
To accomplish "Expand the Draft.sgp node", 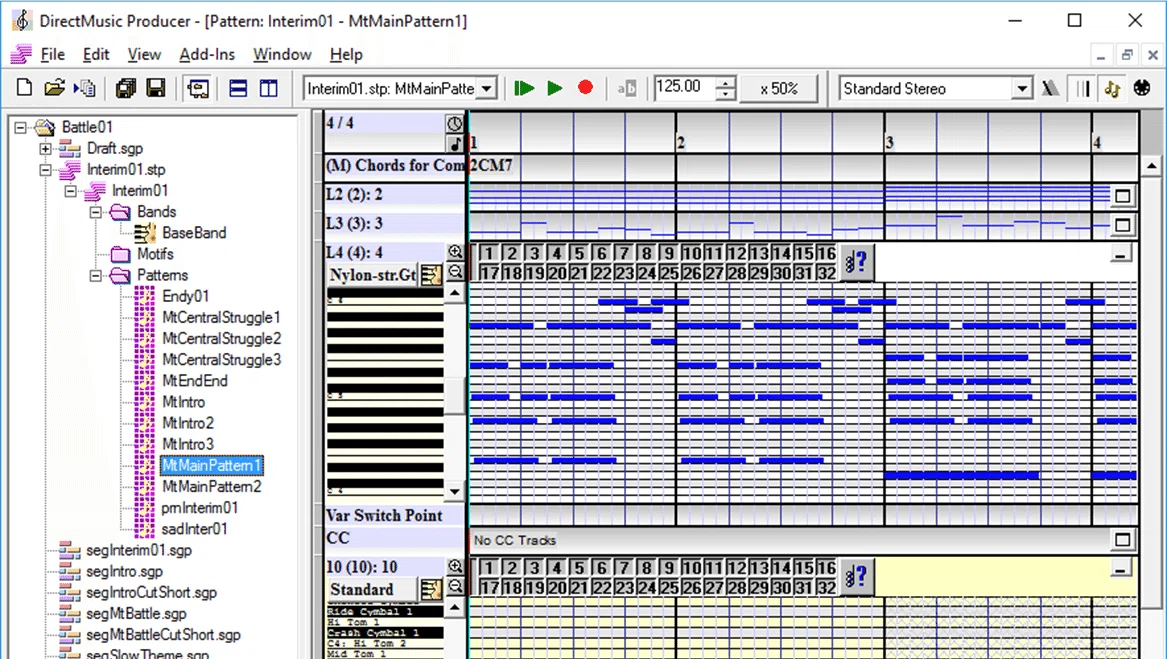I will point(45,148).
